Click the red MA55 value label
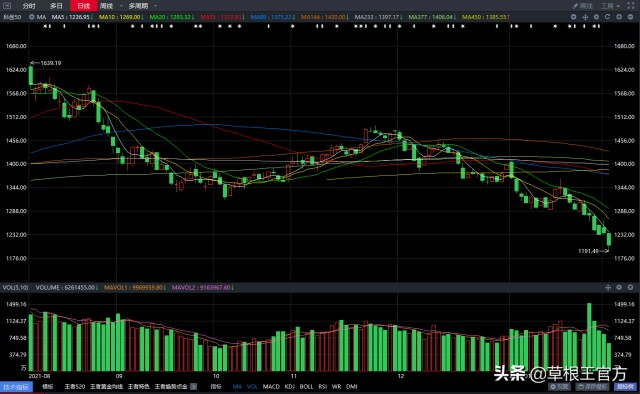This screenshot has width=640, height=394. click(x=222, y=17)
